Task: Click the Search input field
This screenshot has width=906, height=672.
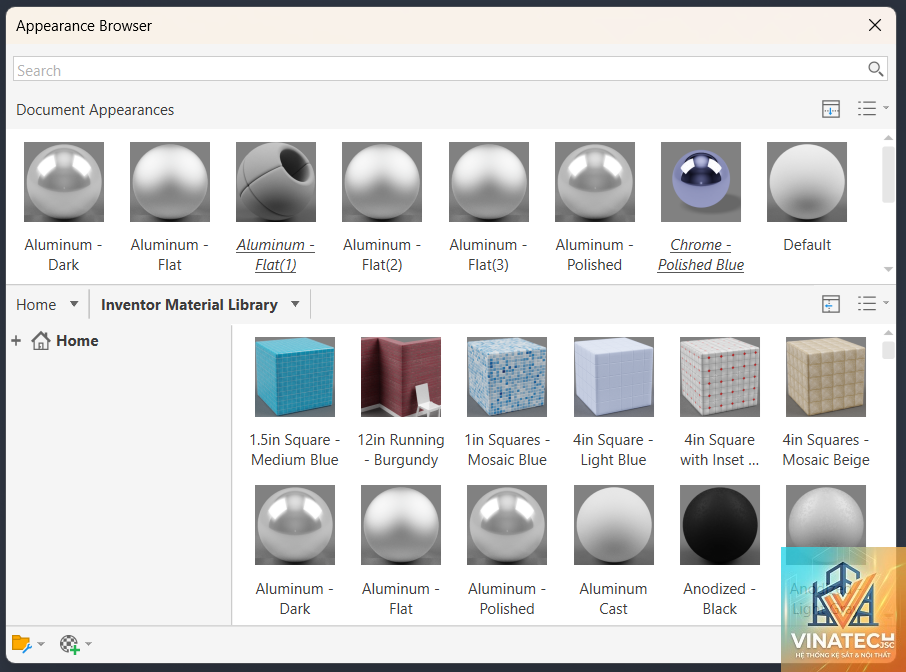Action: click(x=439, y=69)
